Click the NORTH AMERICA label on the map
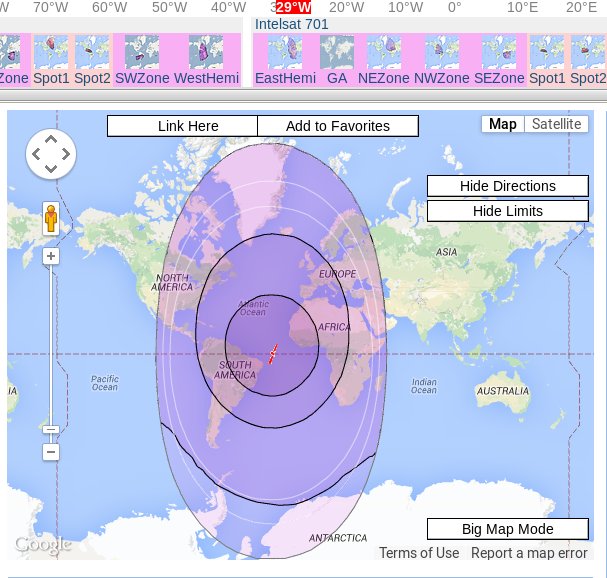 pos(172,282)
